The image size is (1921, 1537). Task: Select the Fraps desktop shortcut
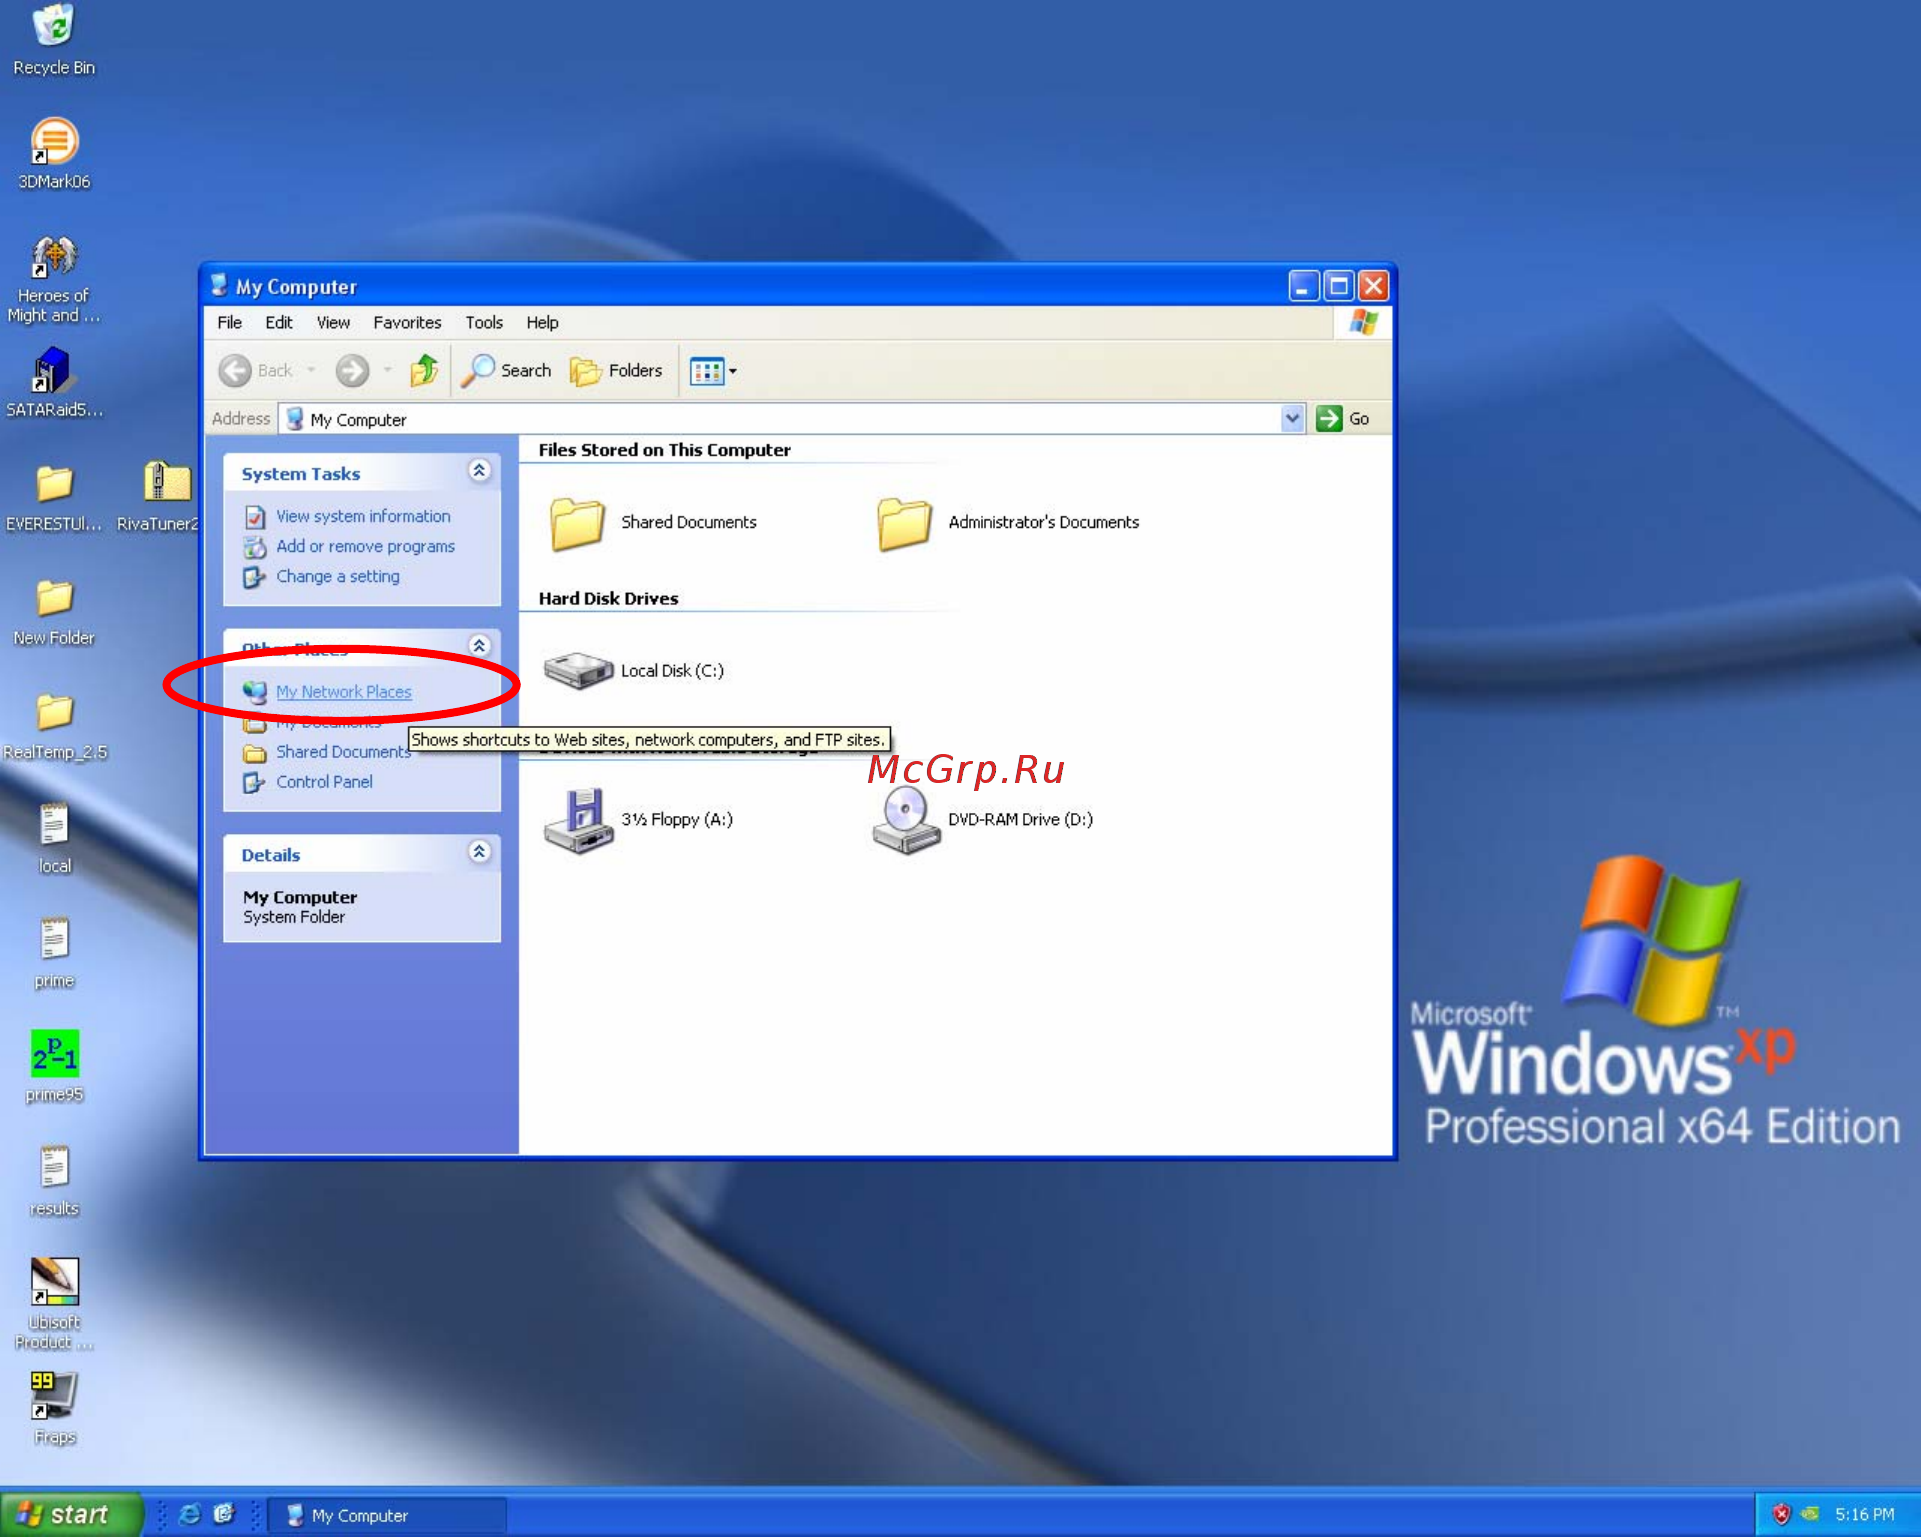pyautogui.click(x=54, y=1408)
